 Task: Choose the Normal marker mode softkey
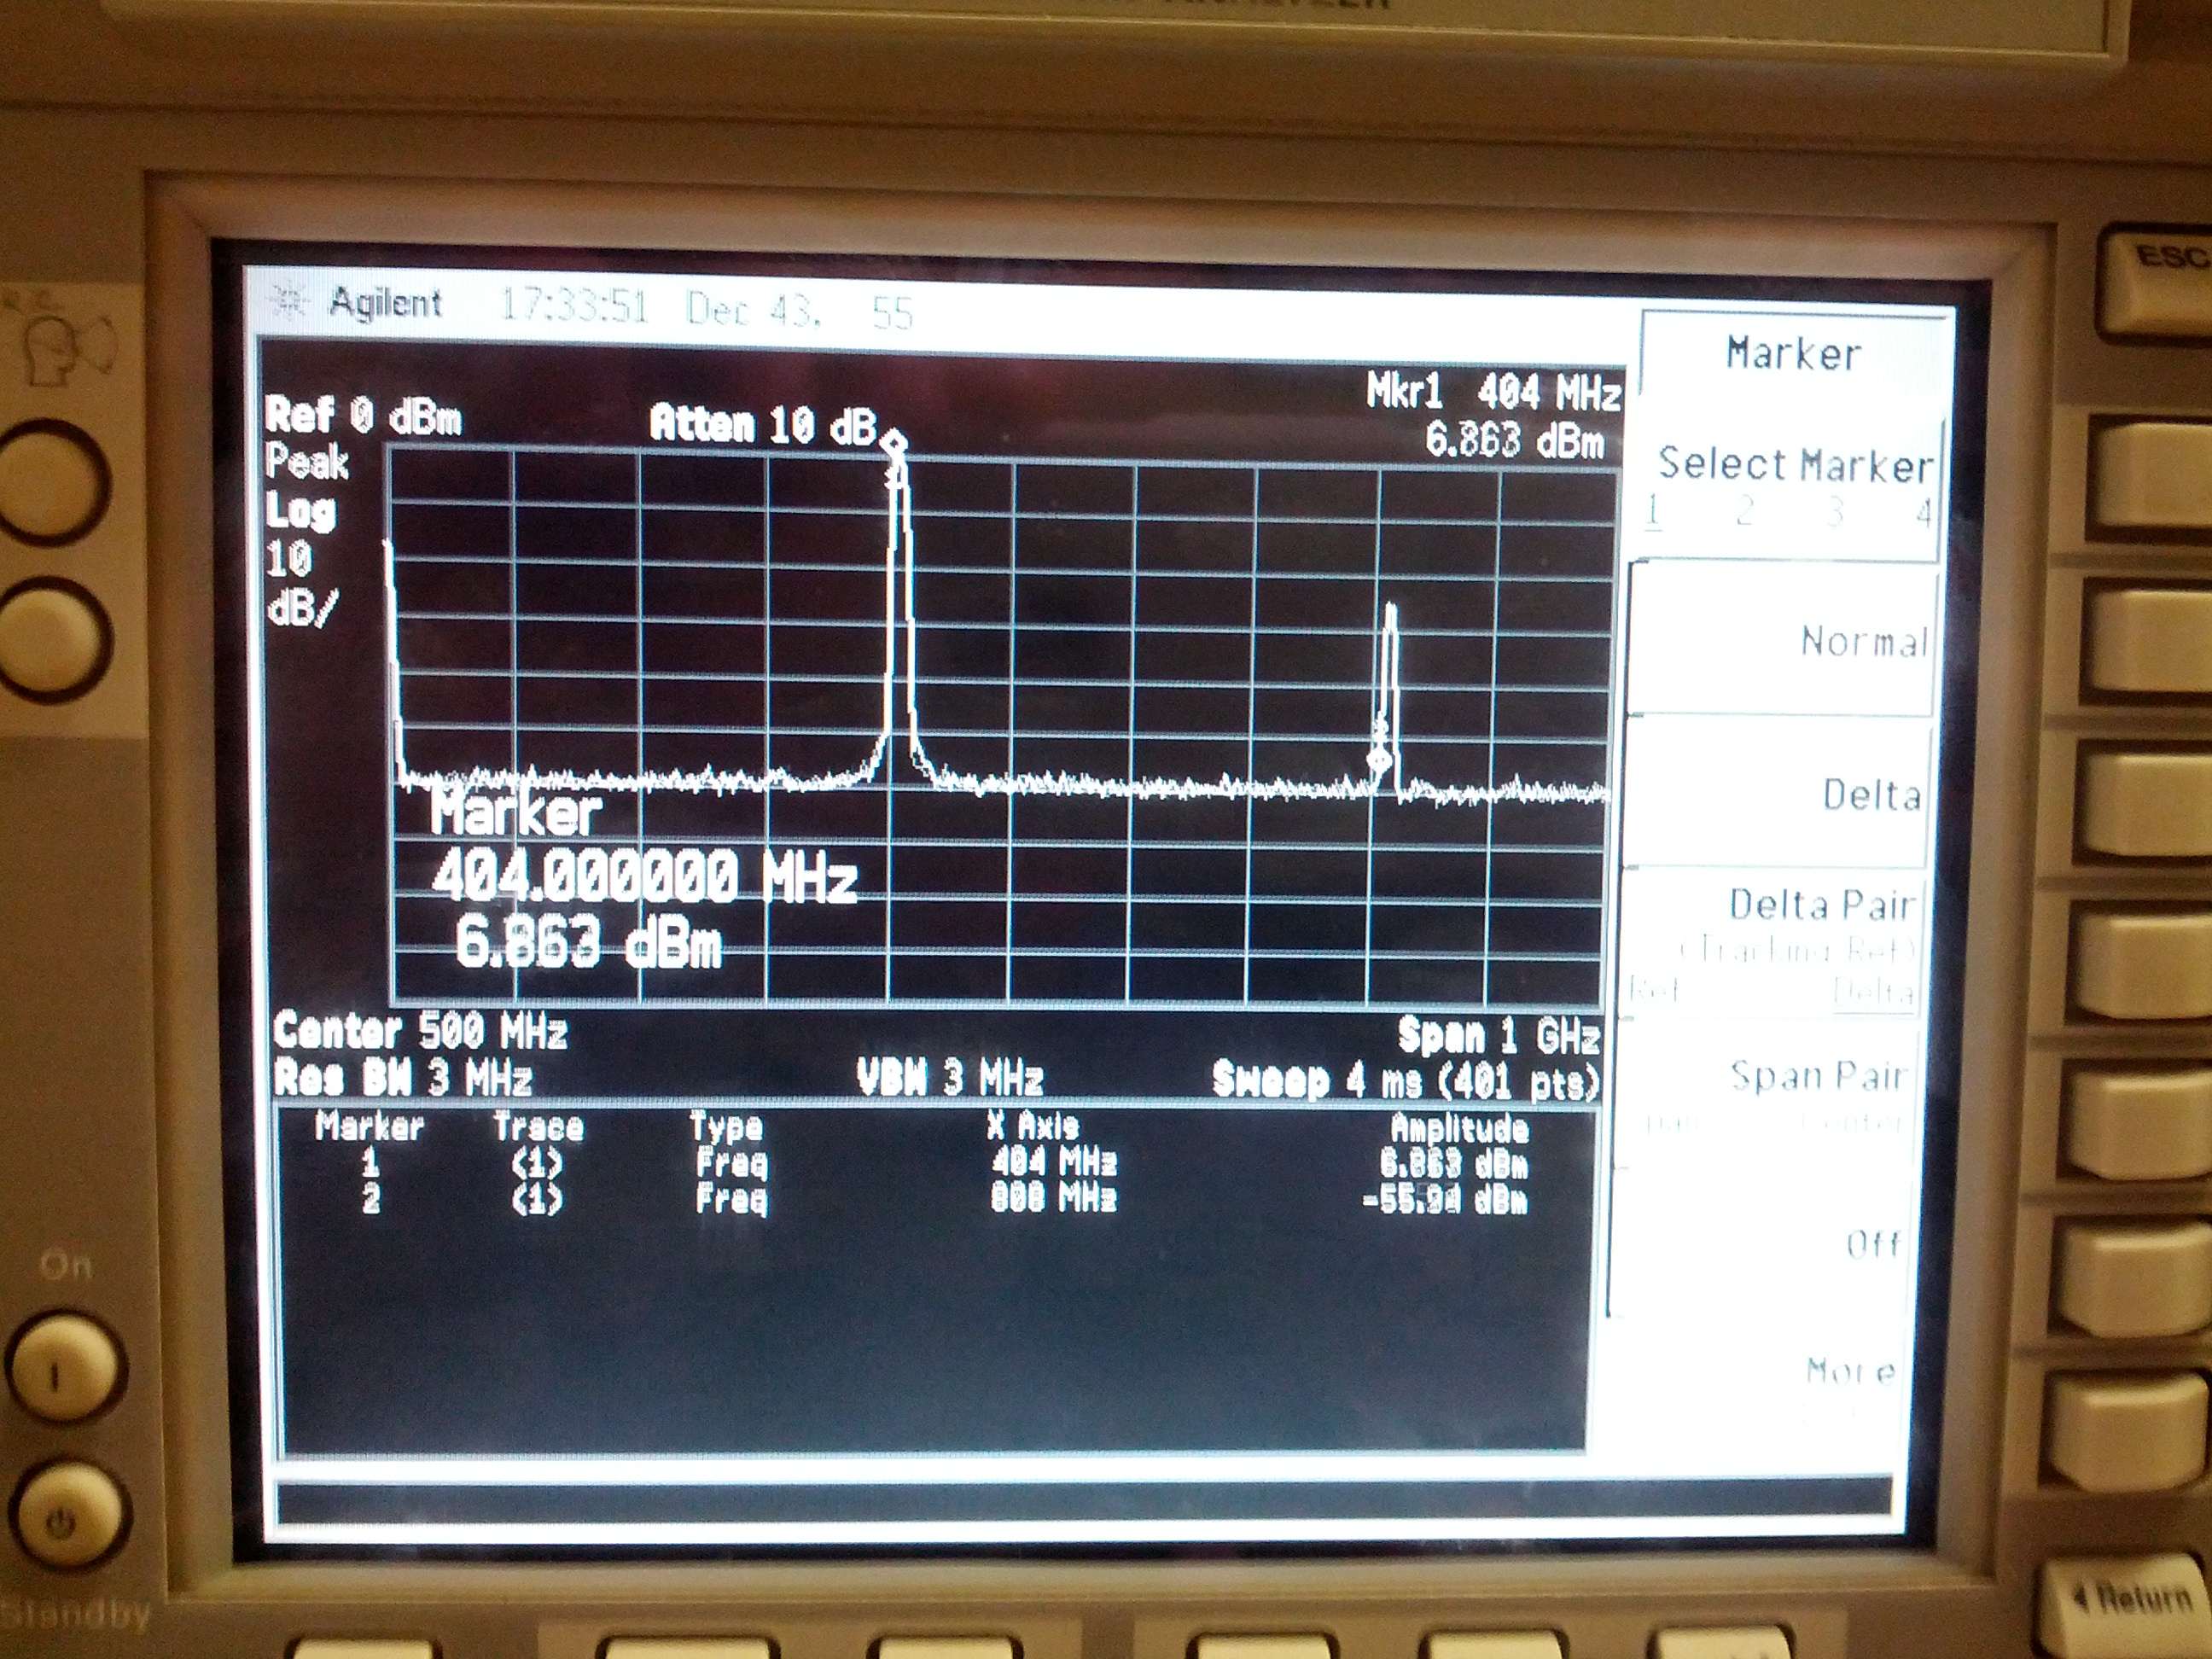tap(1863, 642)
